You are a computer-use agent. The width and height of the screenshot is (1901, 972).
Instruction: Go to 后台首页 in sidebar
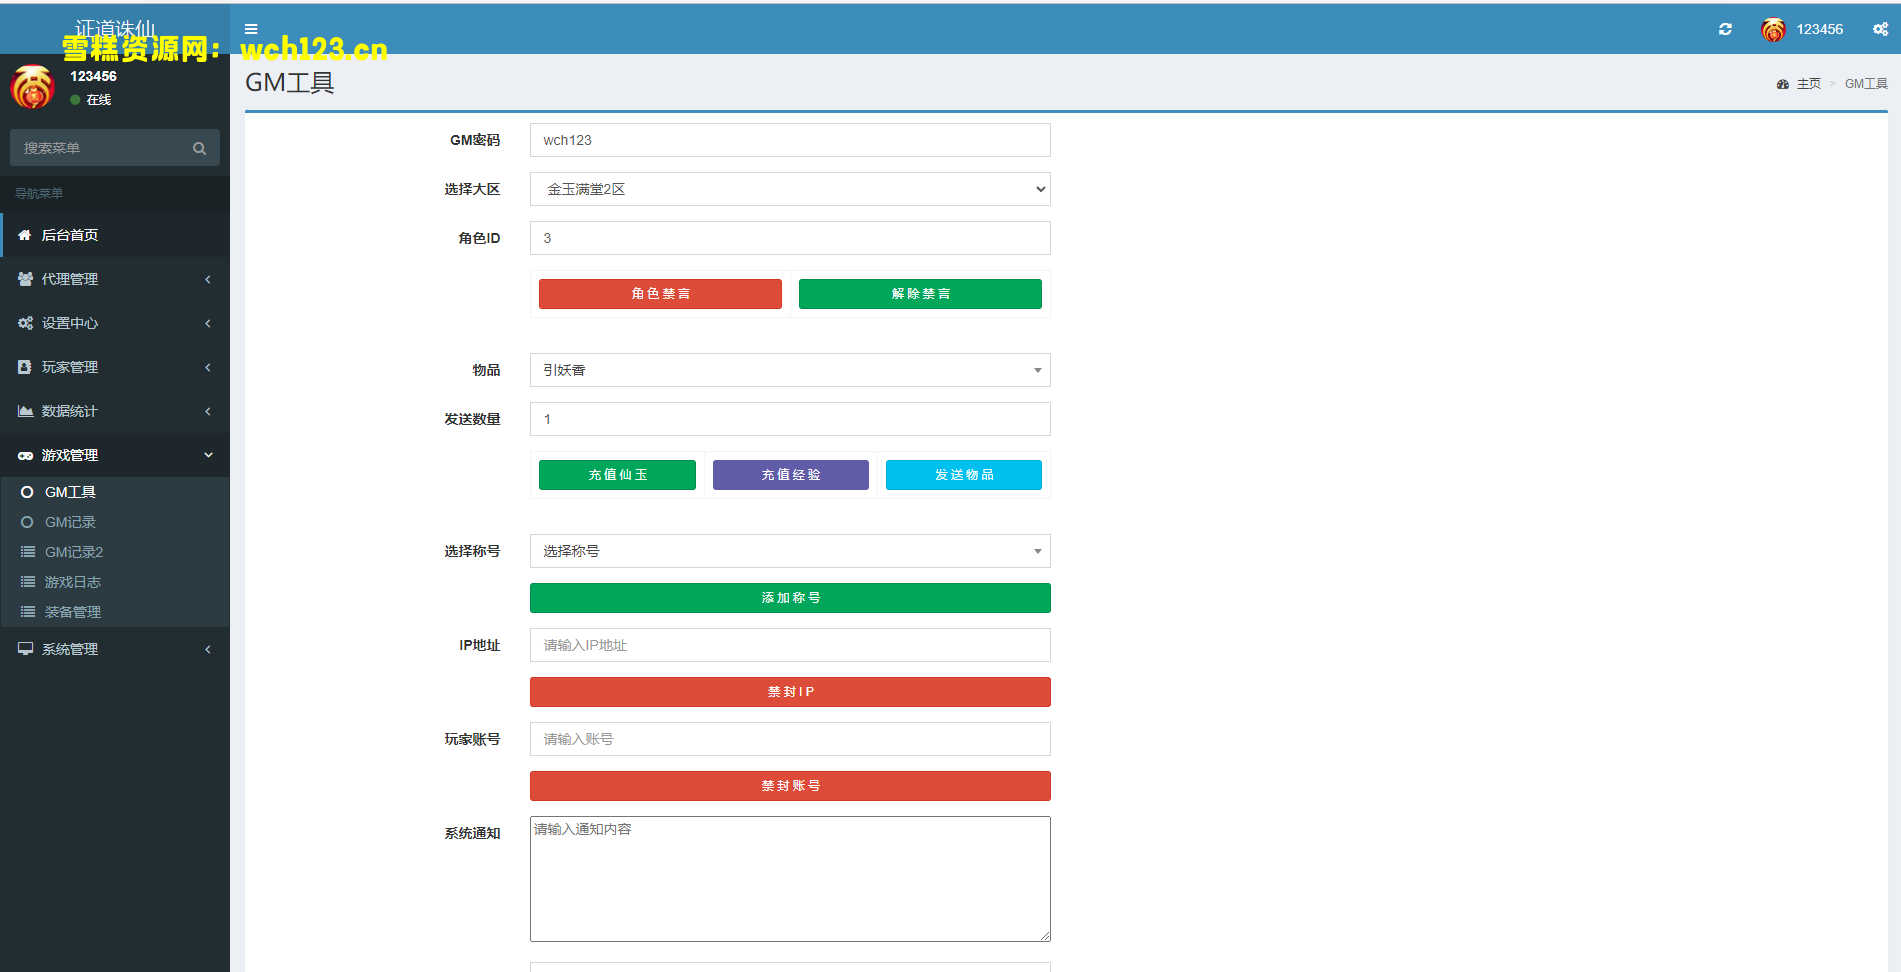pos(115,235)
